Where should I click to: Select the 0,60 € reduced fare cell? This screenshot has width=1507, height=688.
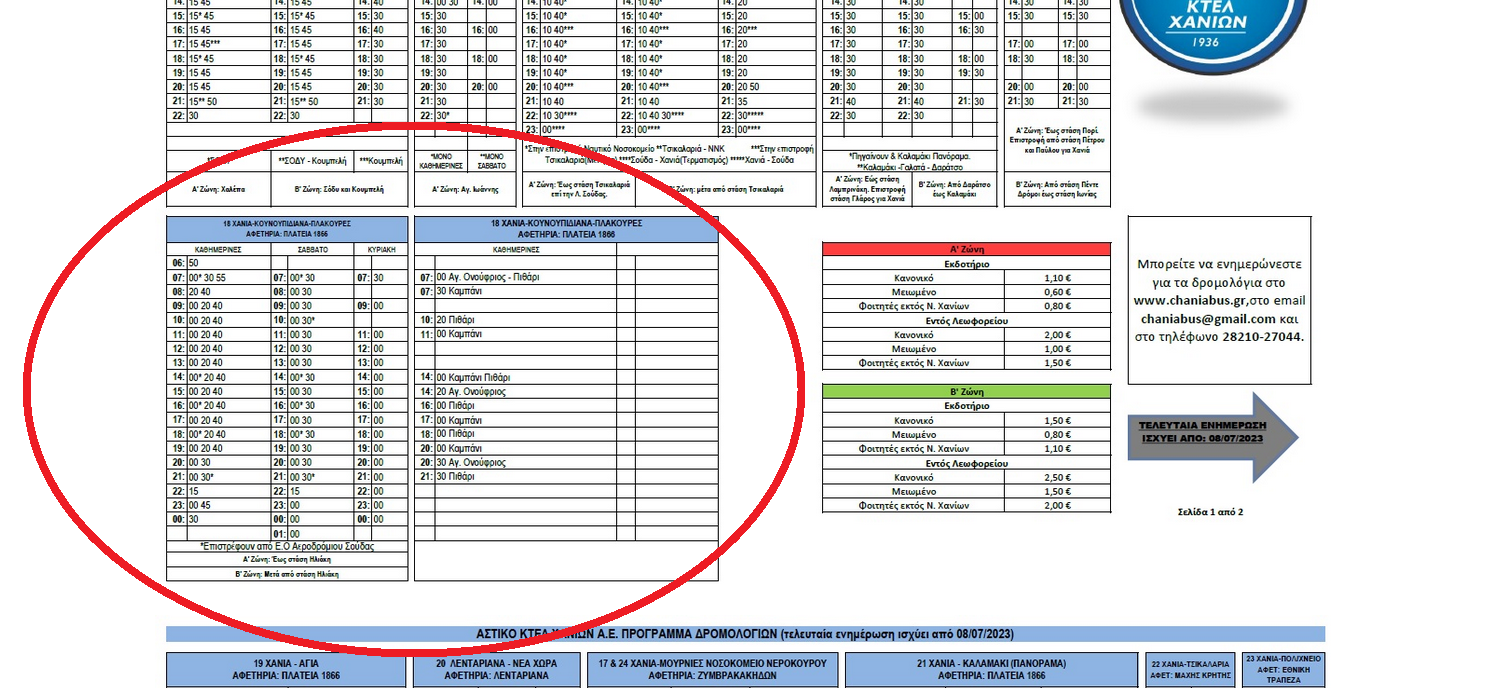(1057, 292)
